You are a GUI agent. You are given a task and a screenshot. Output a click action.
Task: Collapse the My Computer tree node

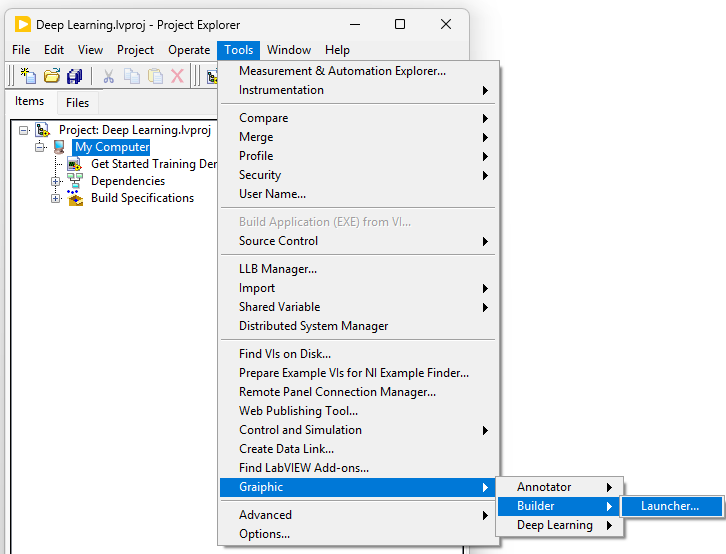pyautogui.click(x=41, y=147)
